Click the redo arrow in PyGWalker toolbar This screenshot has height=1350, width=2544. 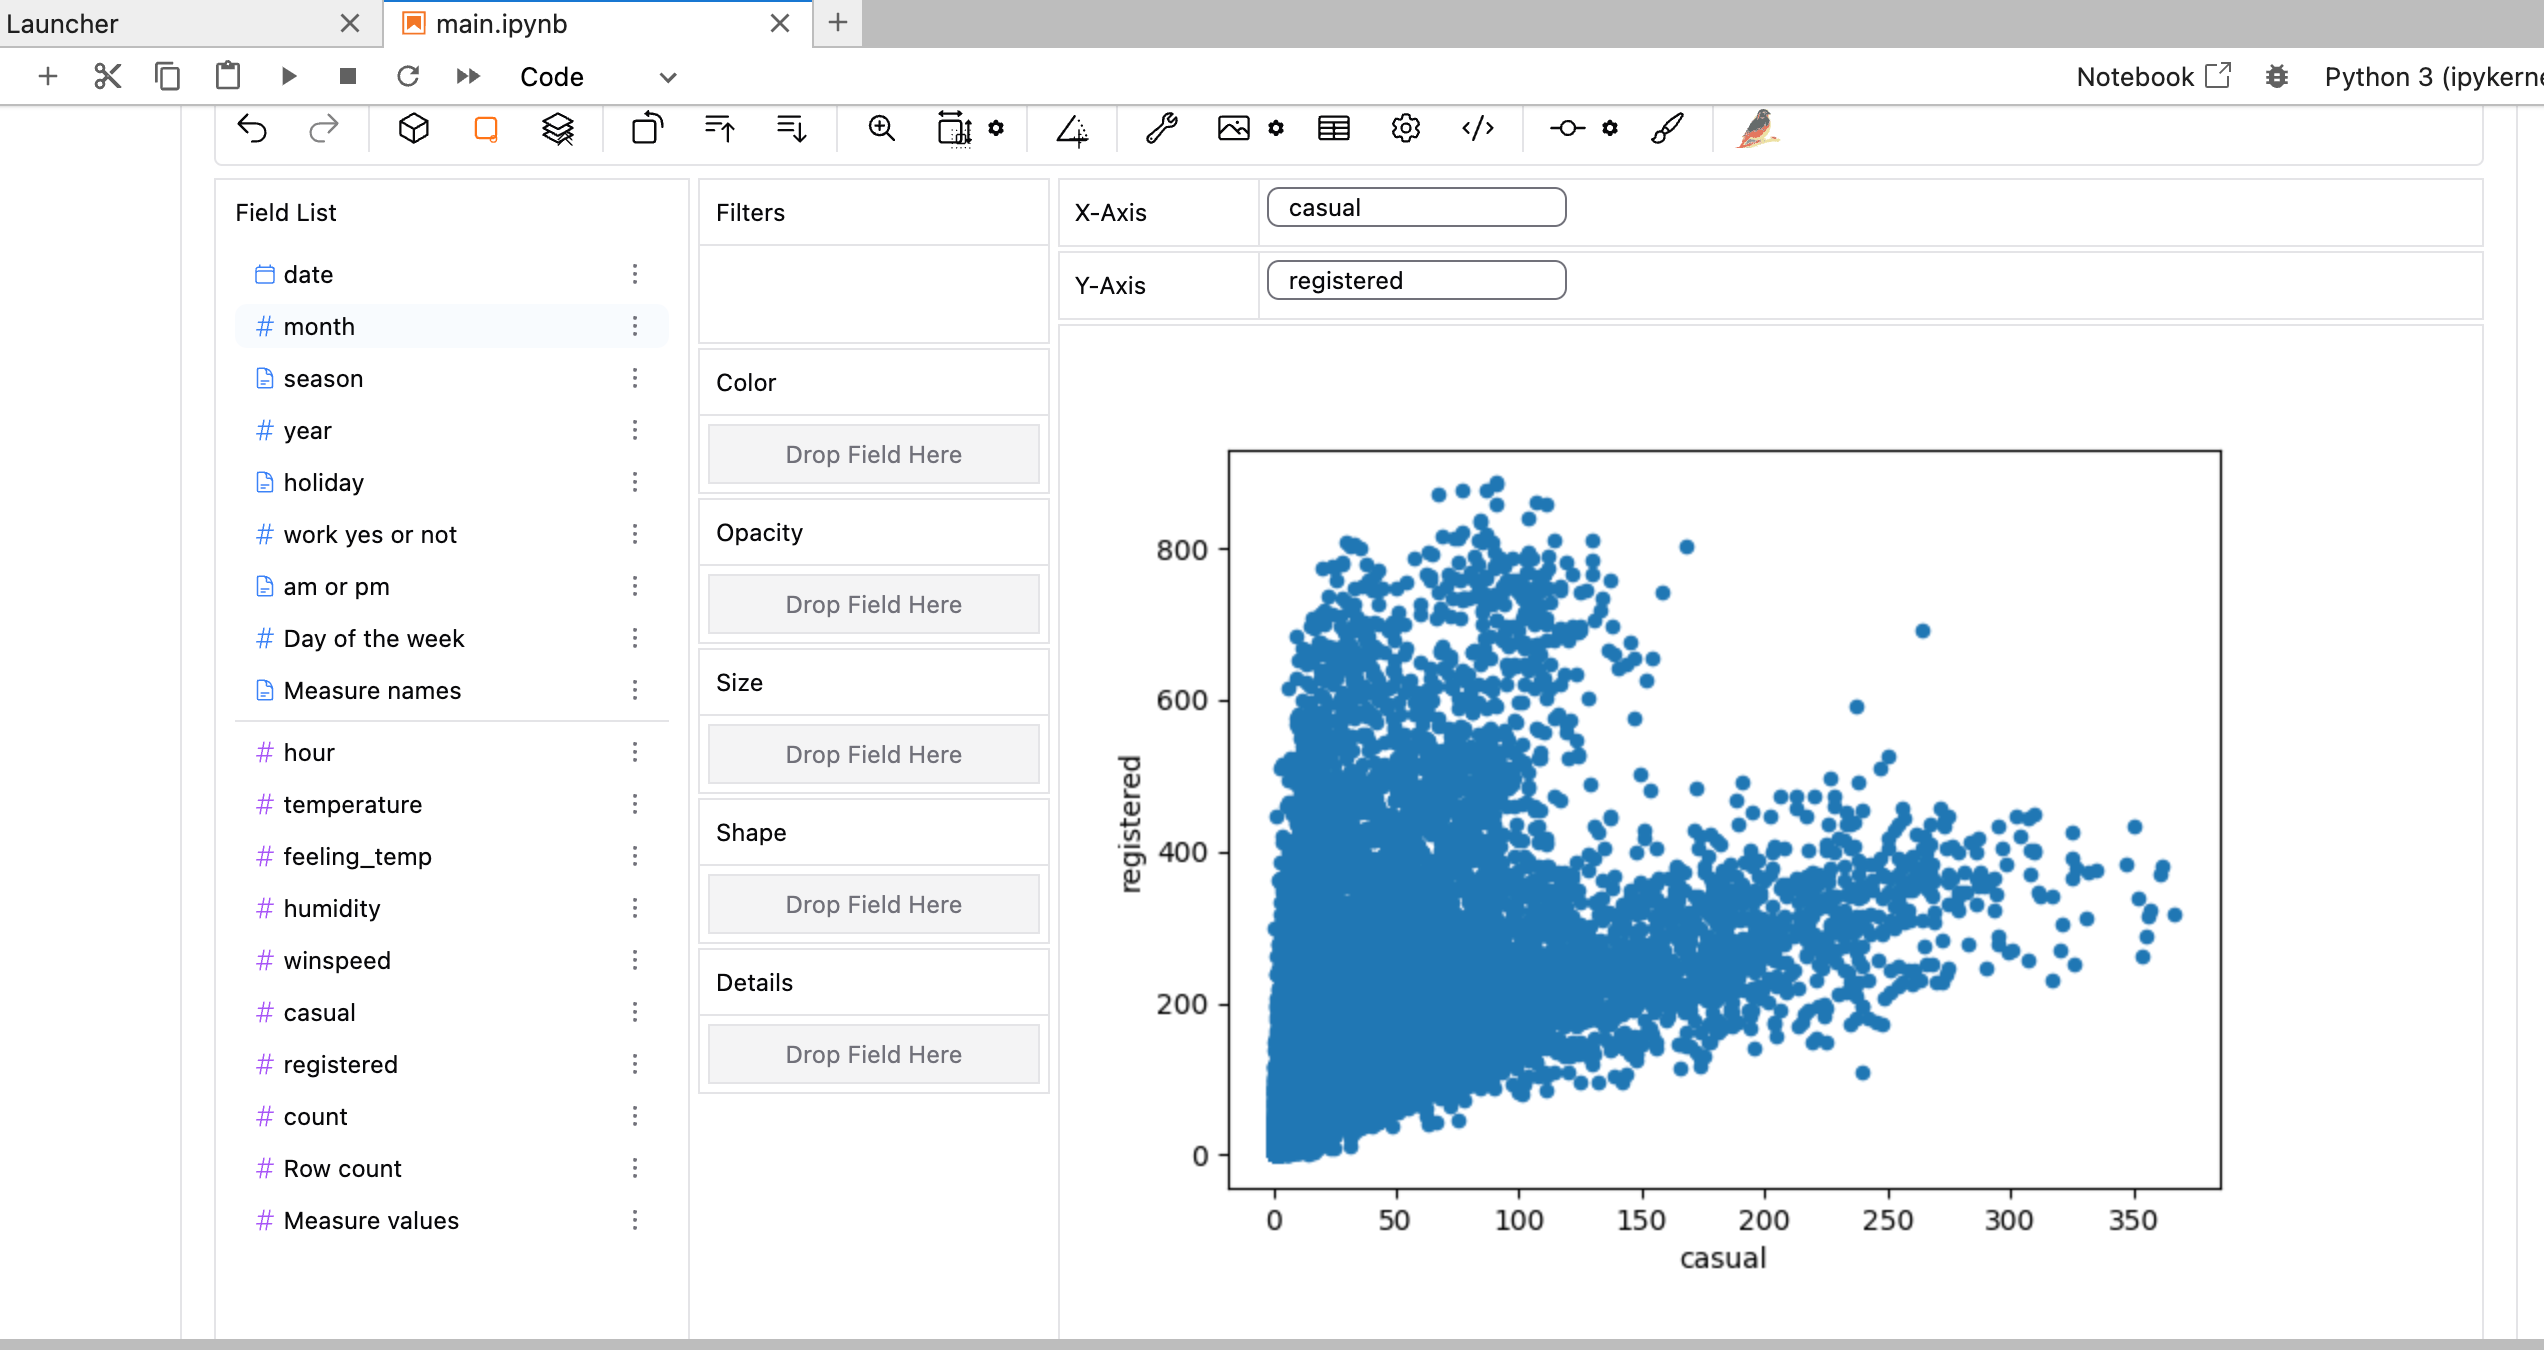tap(324, 129)
